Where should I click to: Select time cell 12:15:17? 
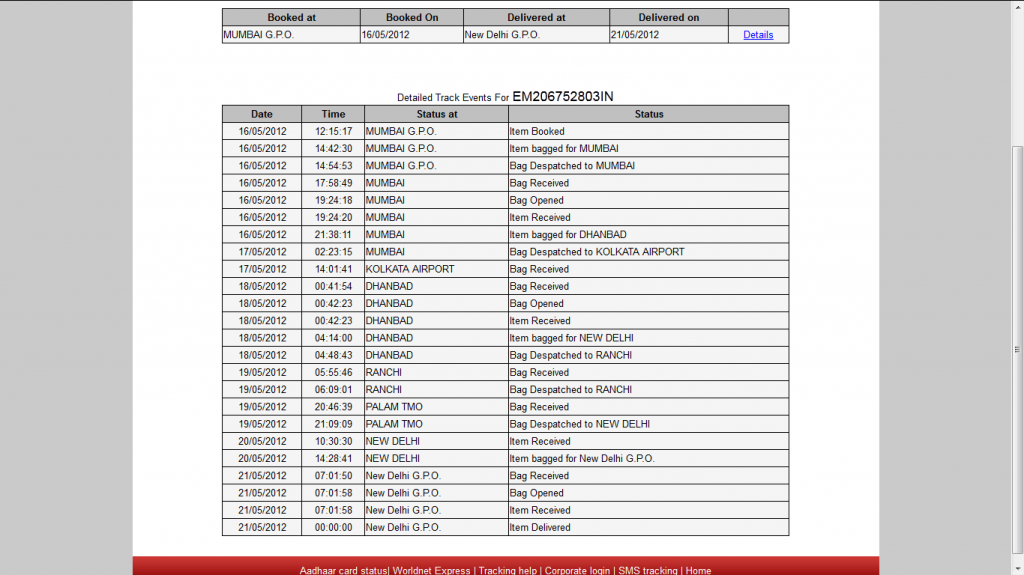(333, 131)
